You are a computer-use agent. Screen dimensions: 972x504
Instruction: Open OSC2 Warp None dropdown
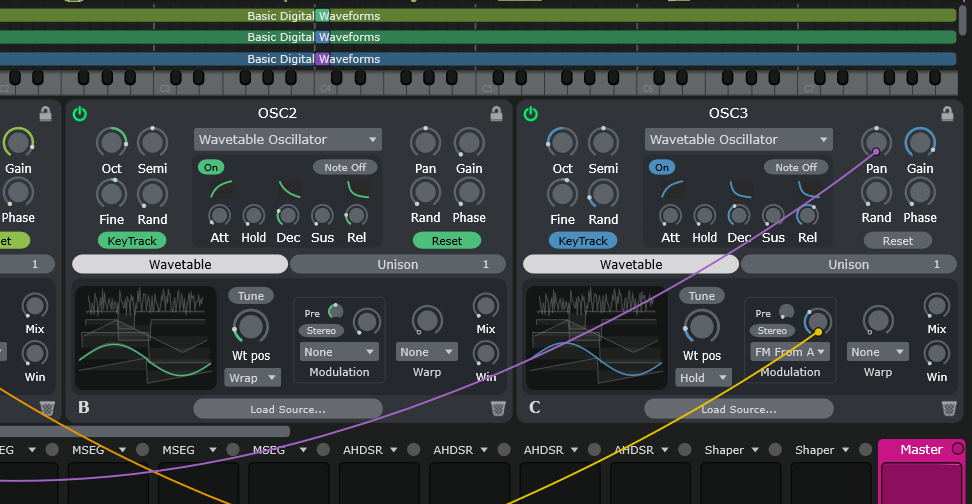(x=427, y=351)
